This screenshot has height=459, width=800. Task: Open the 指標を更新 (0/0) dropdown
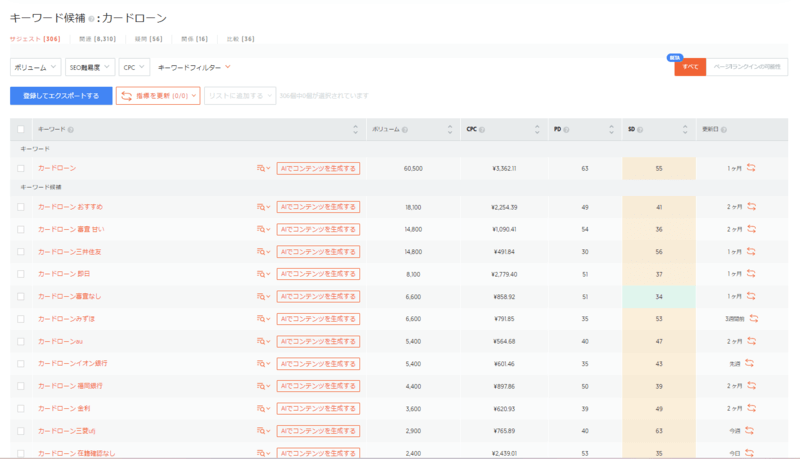(x=158, y=95)
